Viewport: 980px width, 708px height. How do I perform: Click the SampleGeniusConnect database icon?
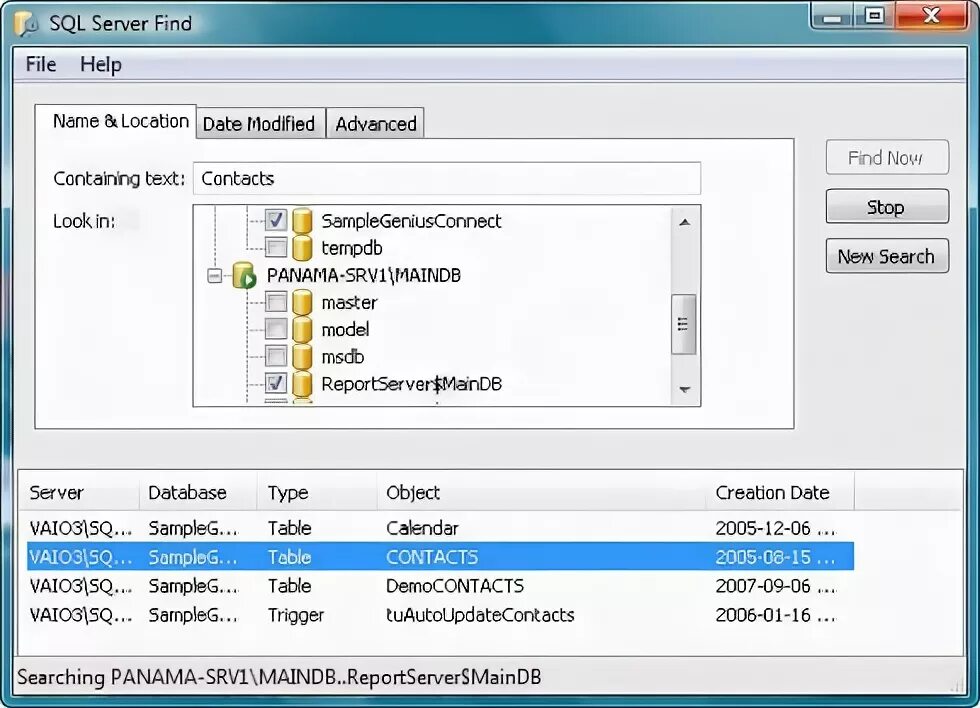pyautogui.click(x=302, y=221)
